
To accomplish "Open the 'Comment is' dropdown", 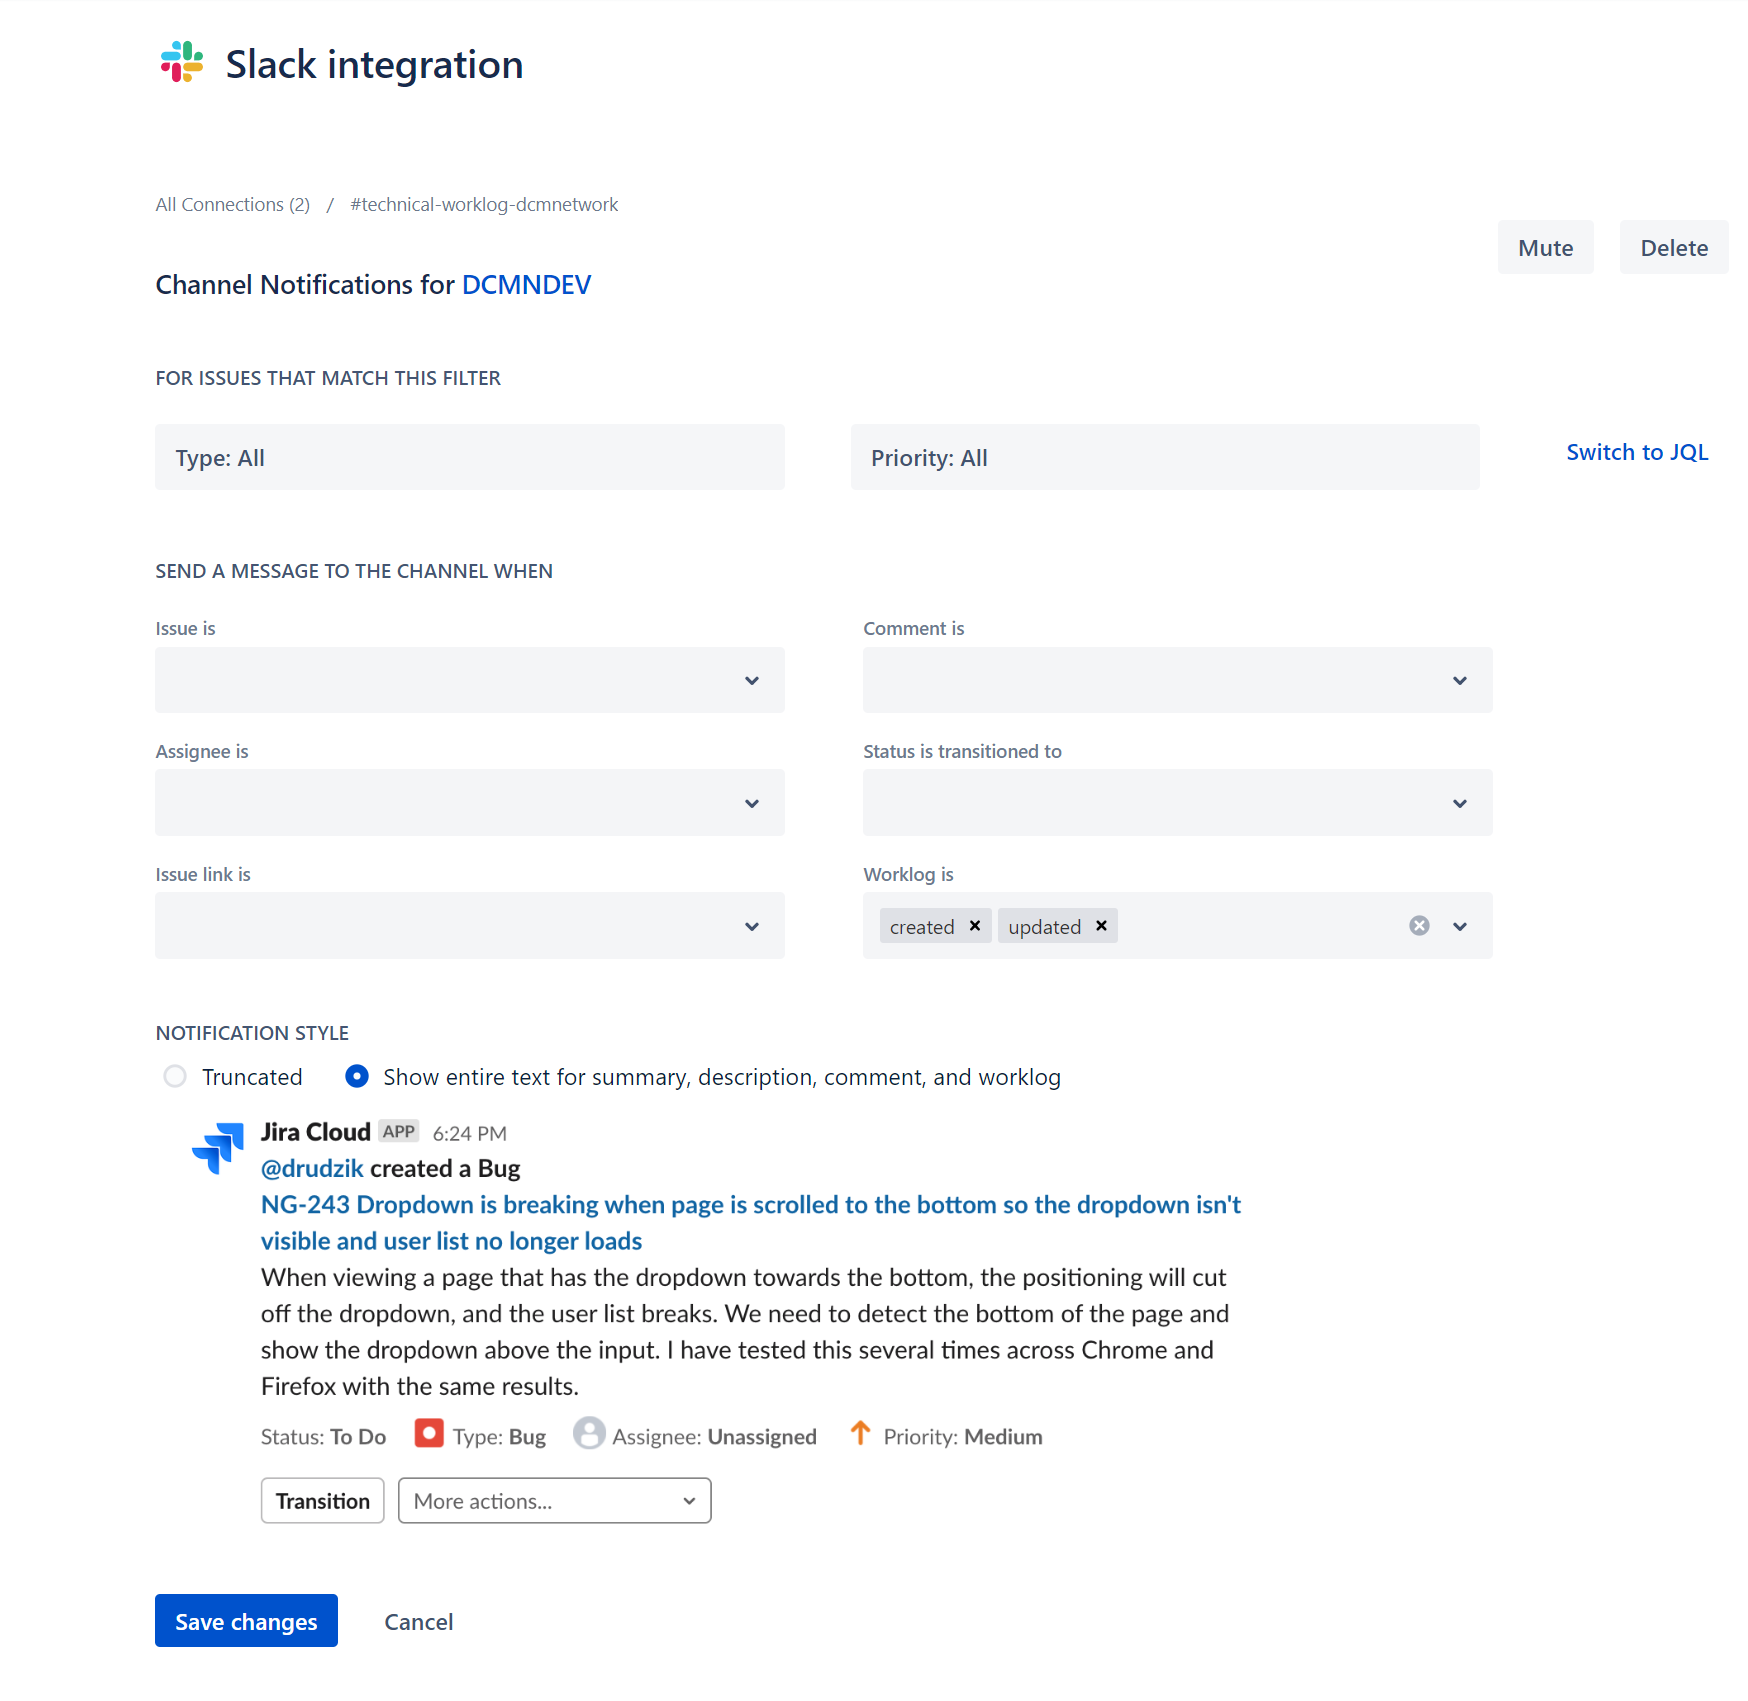I will [1178, 680].
